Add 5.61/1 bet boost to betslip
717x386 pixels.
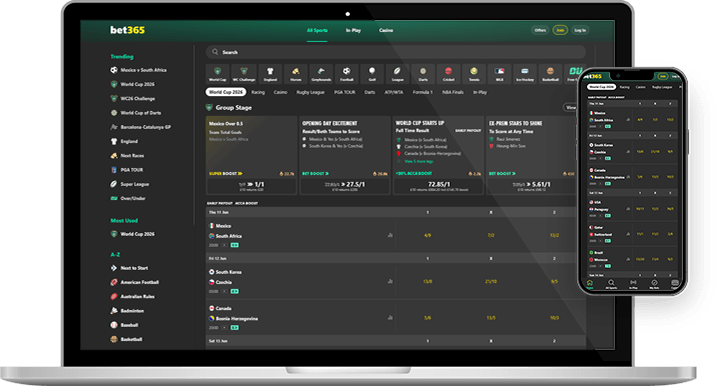[x=531, y=185]
